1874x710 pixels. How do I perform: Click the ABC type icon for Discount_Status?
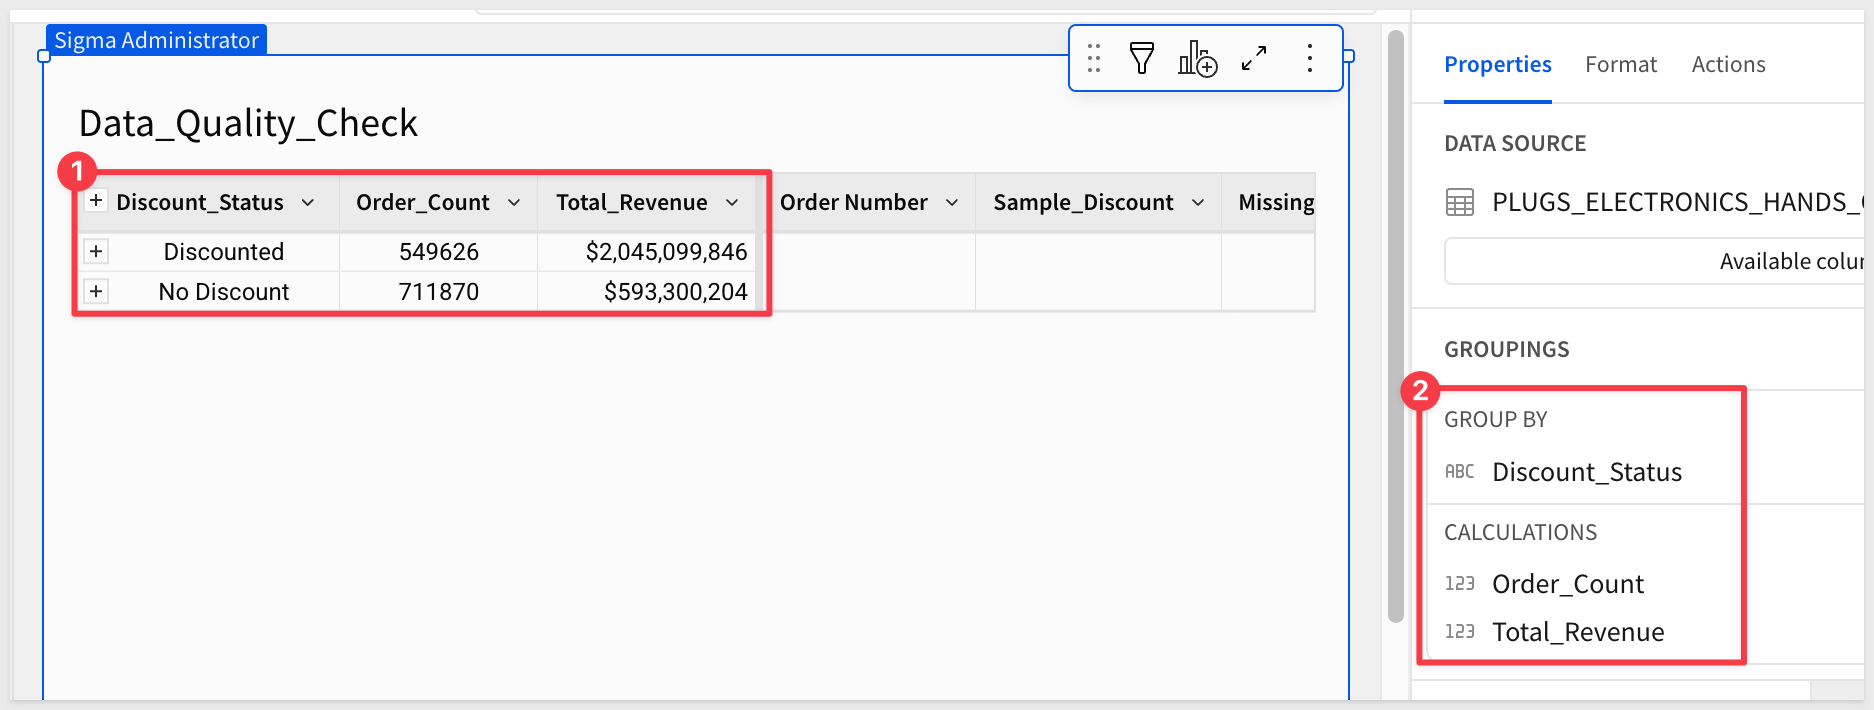(x=1459, y=472)
